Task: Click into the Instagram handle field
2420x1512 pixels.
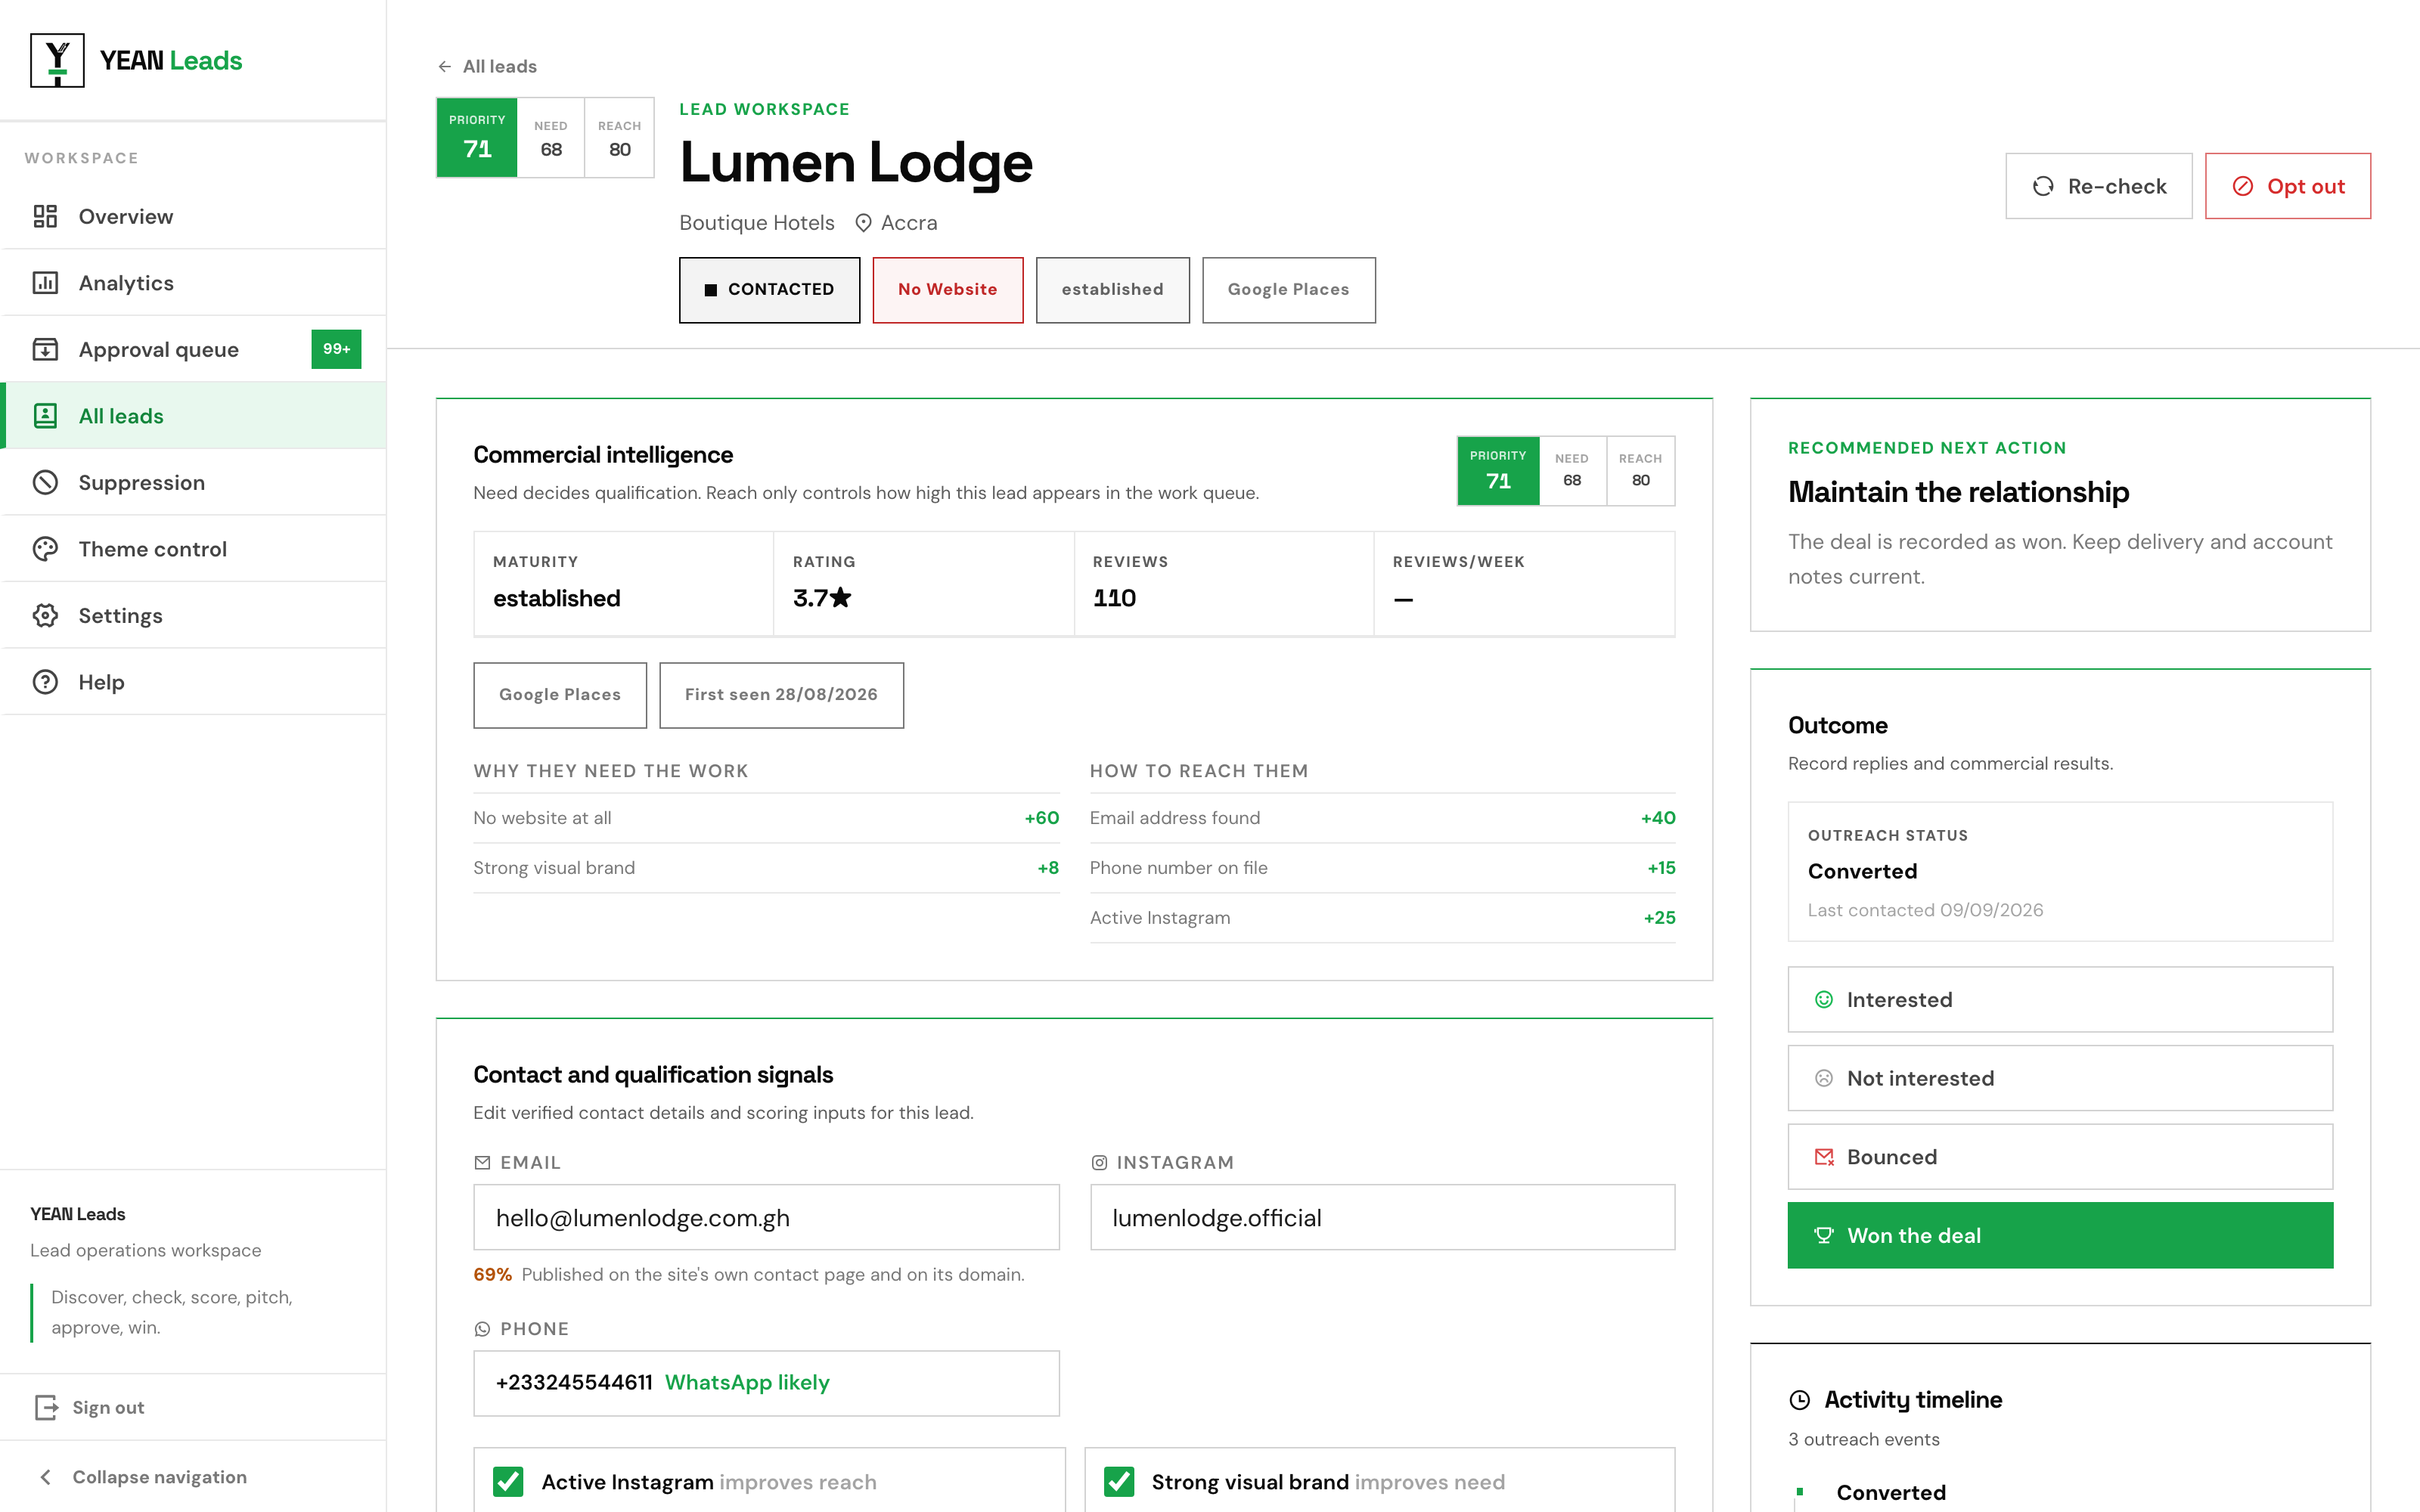Action: click(x=1382, y=1218)
